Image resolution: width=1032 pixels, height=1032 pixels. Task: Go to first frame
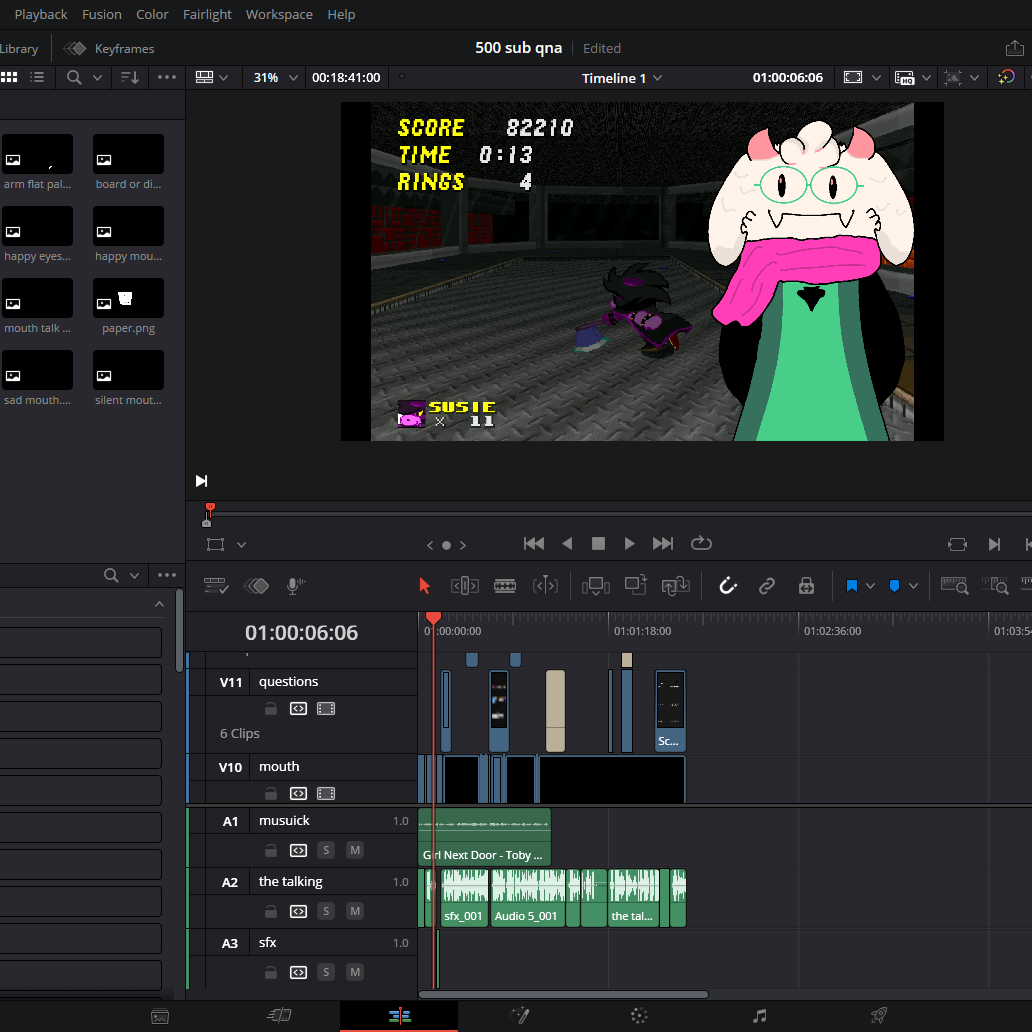[x=534, y=544]
